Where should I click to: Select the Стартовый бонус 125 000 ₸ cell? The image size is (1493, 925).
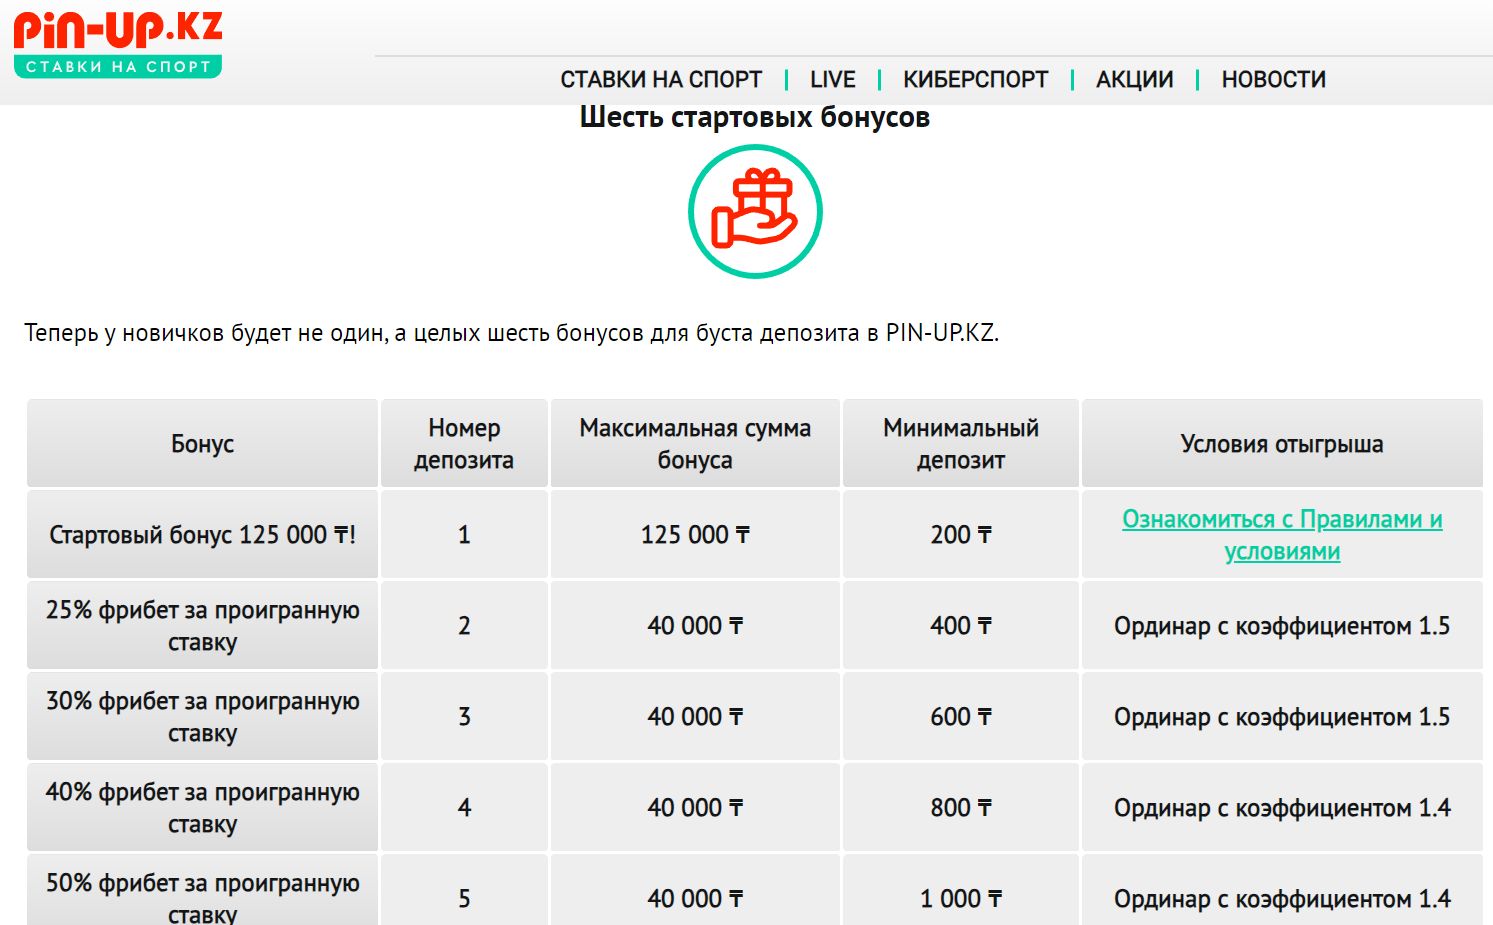coord(202,534)
